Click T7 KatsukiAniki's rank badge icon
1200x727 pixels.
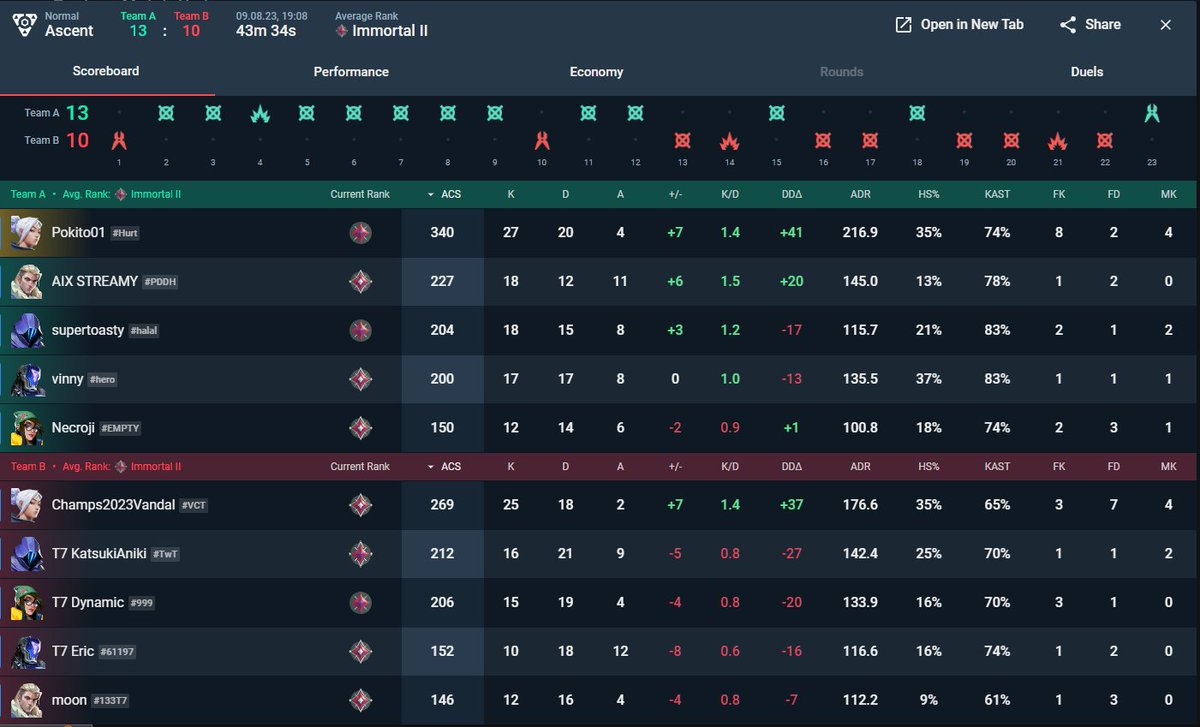pos(360,554)
